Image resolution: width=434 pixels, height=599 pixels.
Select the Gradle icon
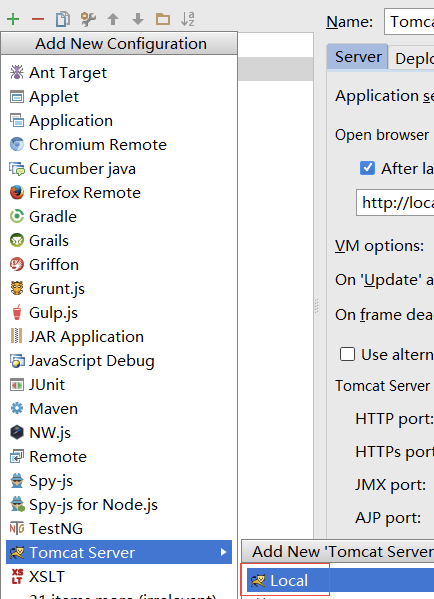[17, 217]
